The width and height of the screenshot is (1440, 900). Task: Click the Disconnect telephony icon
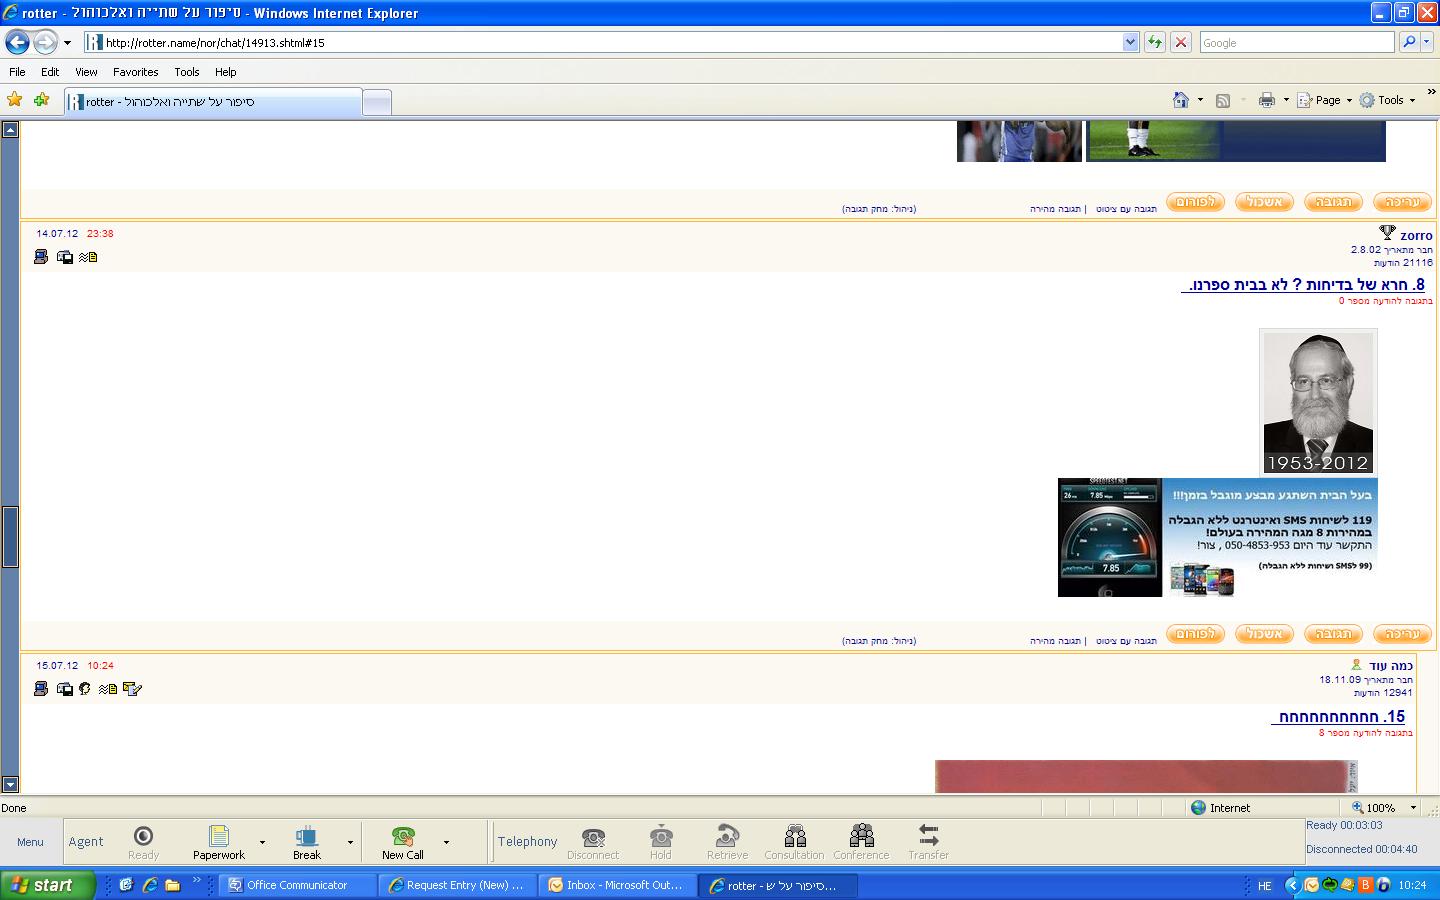593,837
